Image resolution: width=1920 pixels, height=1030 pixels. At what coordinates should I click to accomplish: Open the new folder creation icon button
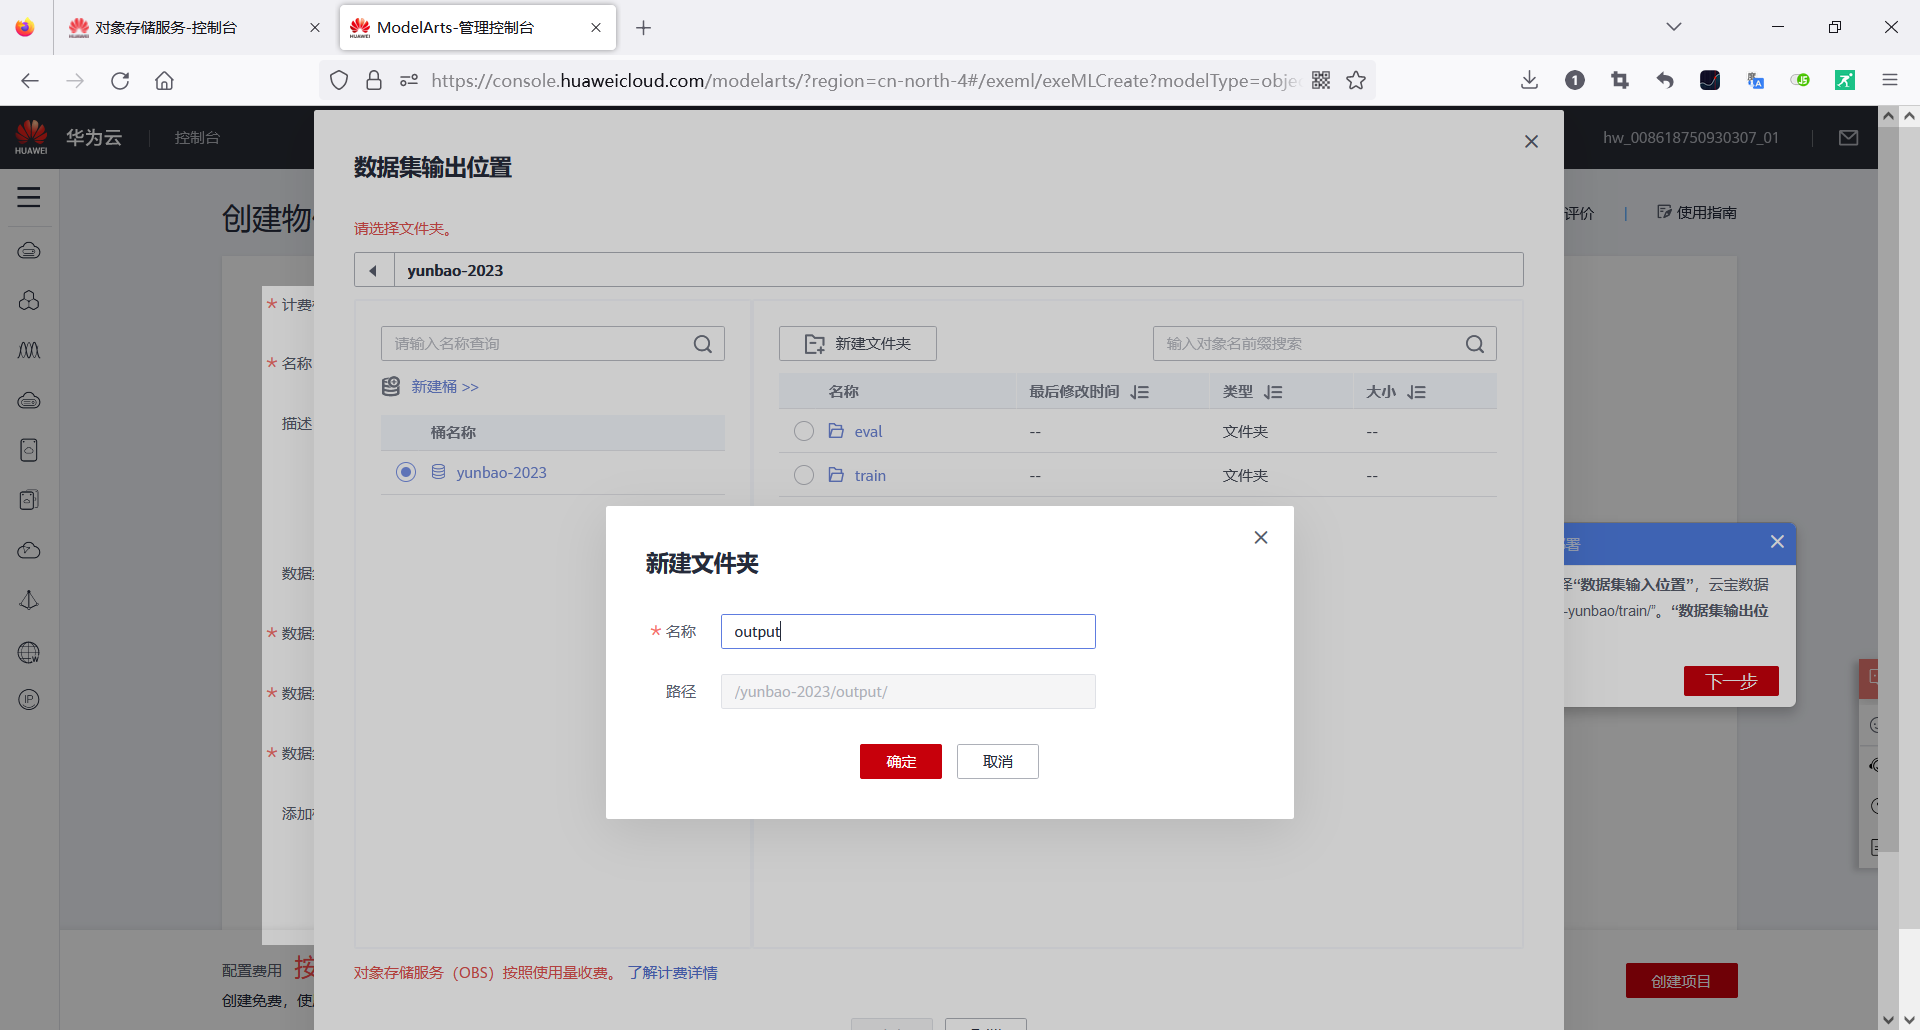coord(814,343)
